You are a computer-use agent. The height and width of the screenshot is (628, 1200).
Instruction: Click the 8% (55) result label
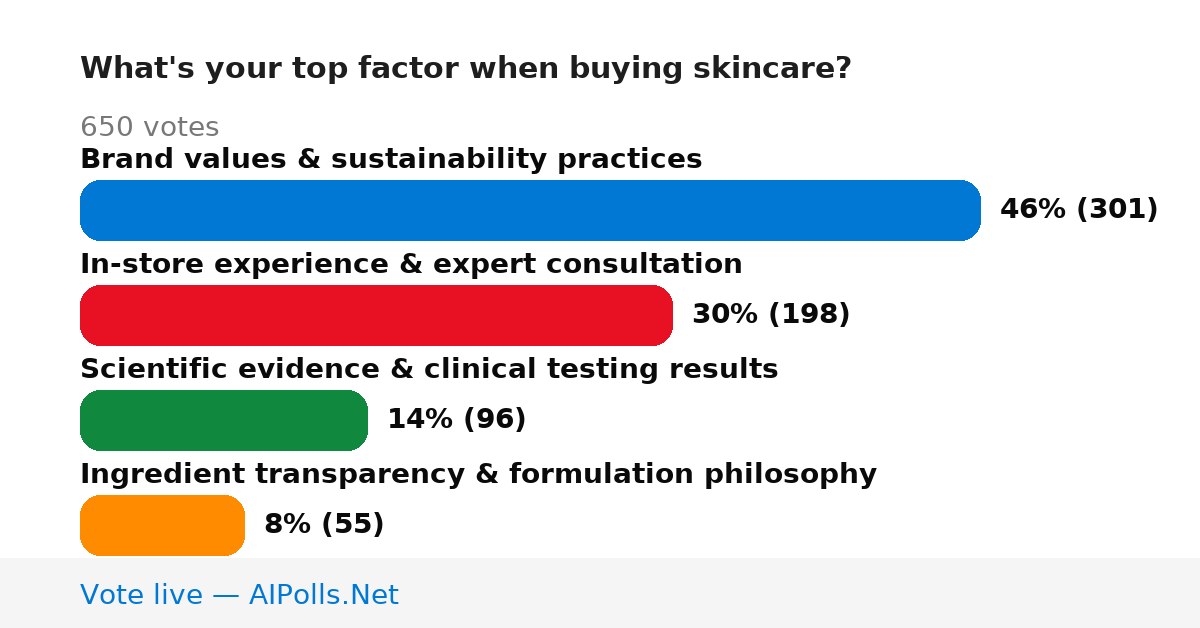(324, 524)
